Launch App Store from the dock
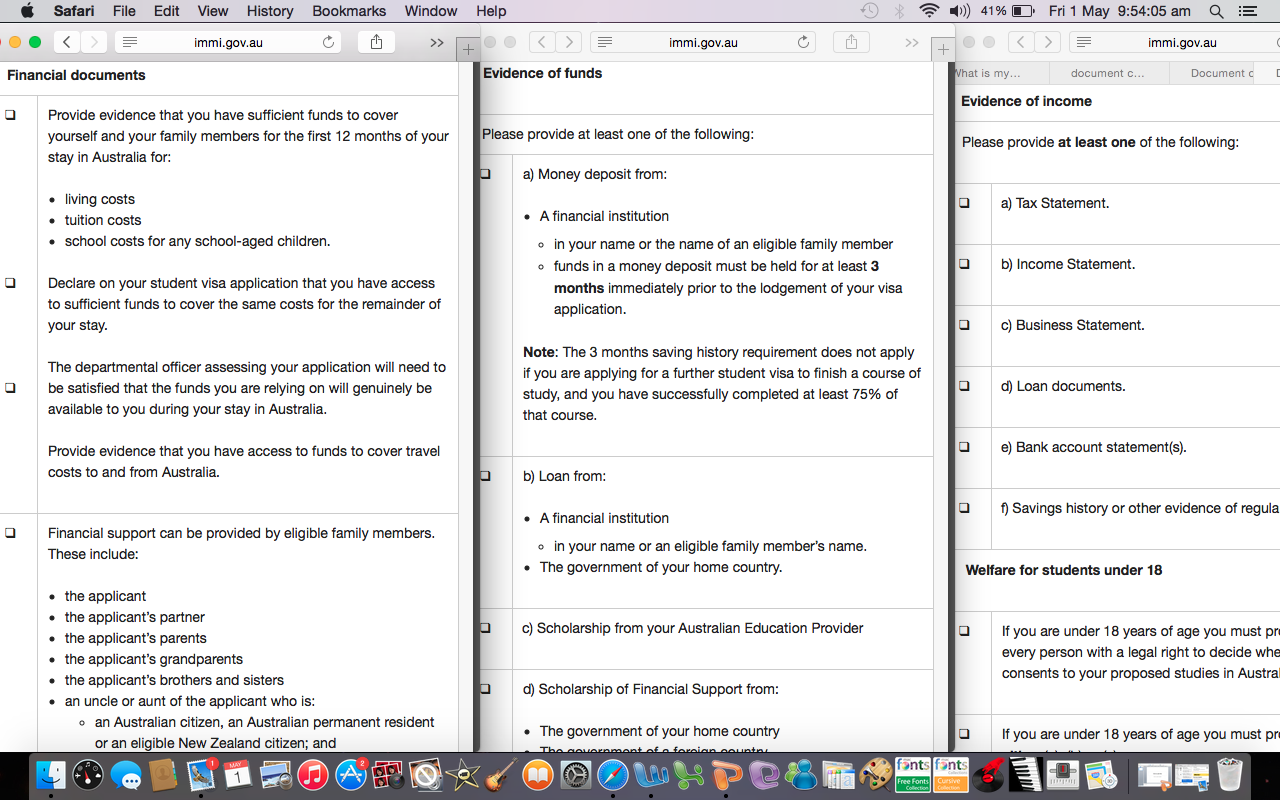 [x=351, y=775]
